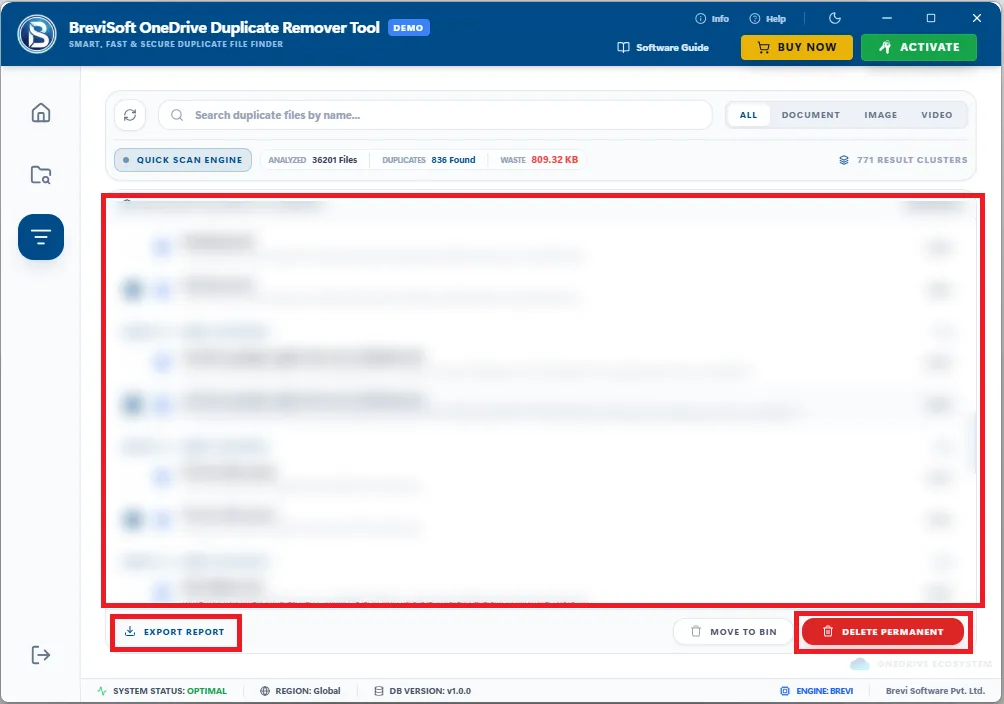The height and width of the screenshot is (704, 1004).
Task: Select the ALL filter tab
Action: 748,115
